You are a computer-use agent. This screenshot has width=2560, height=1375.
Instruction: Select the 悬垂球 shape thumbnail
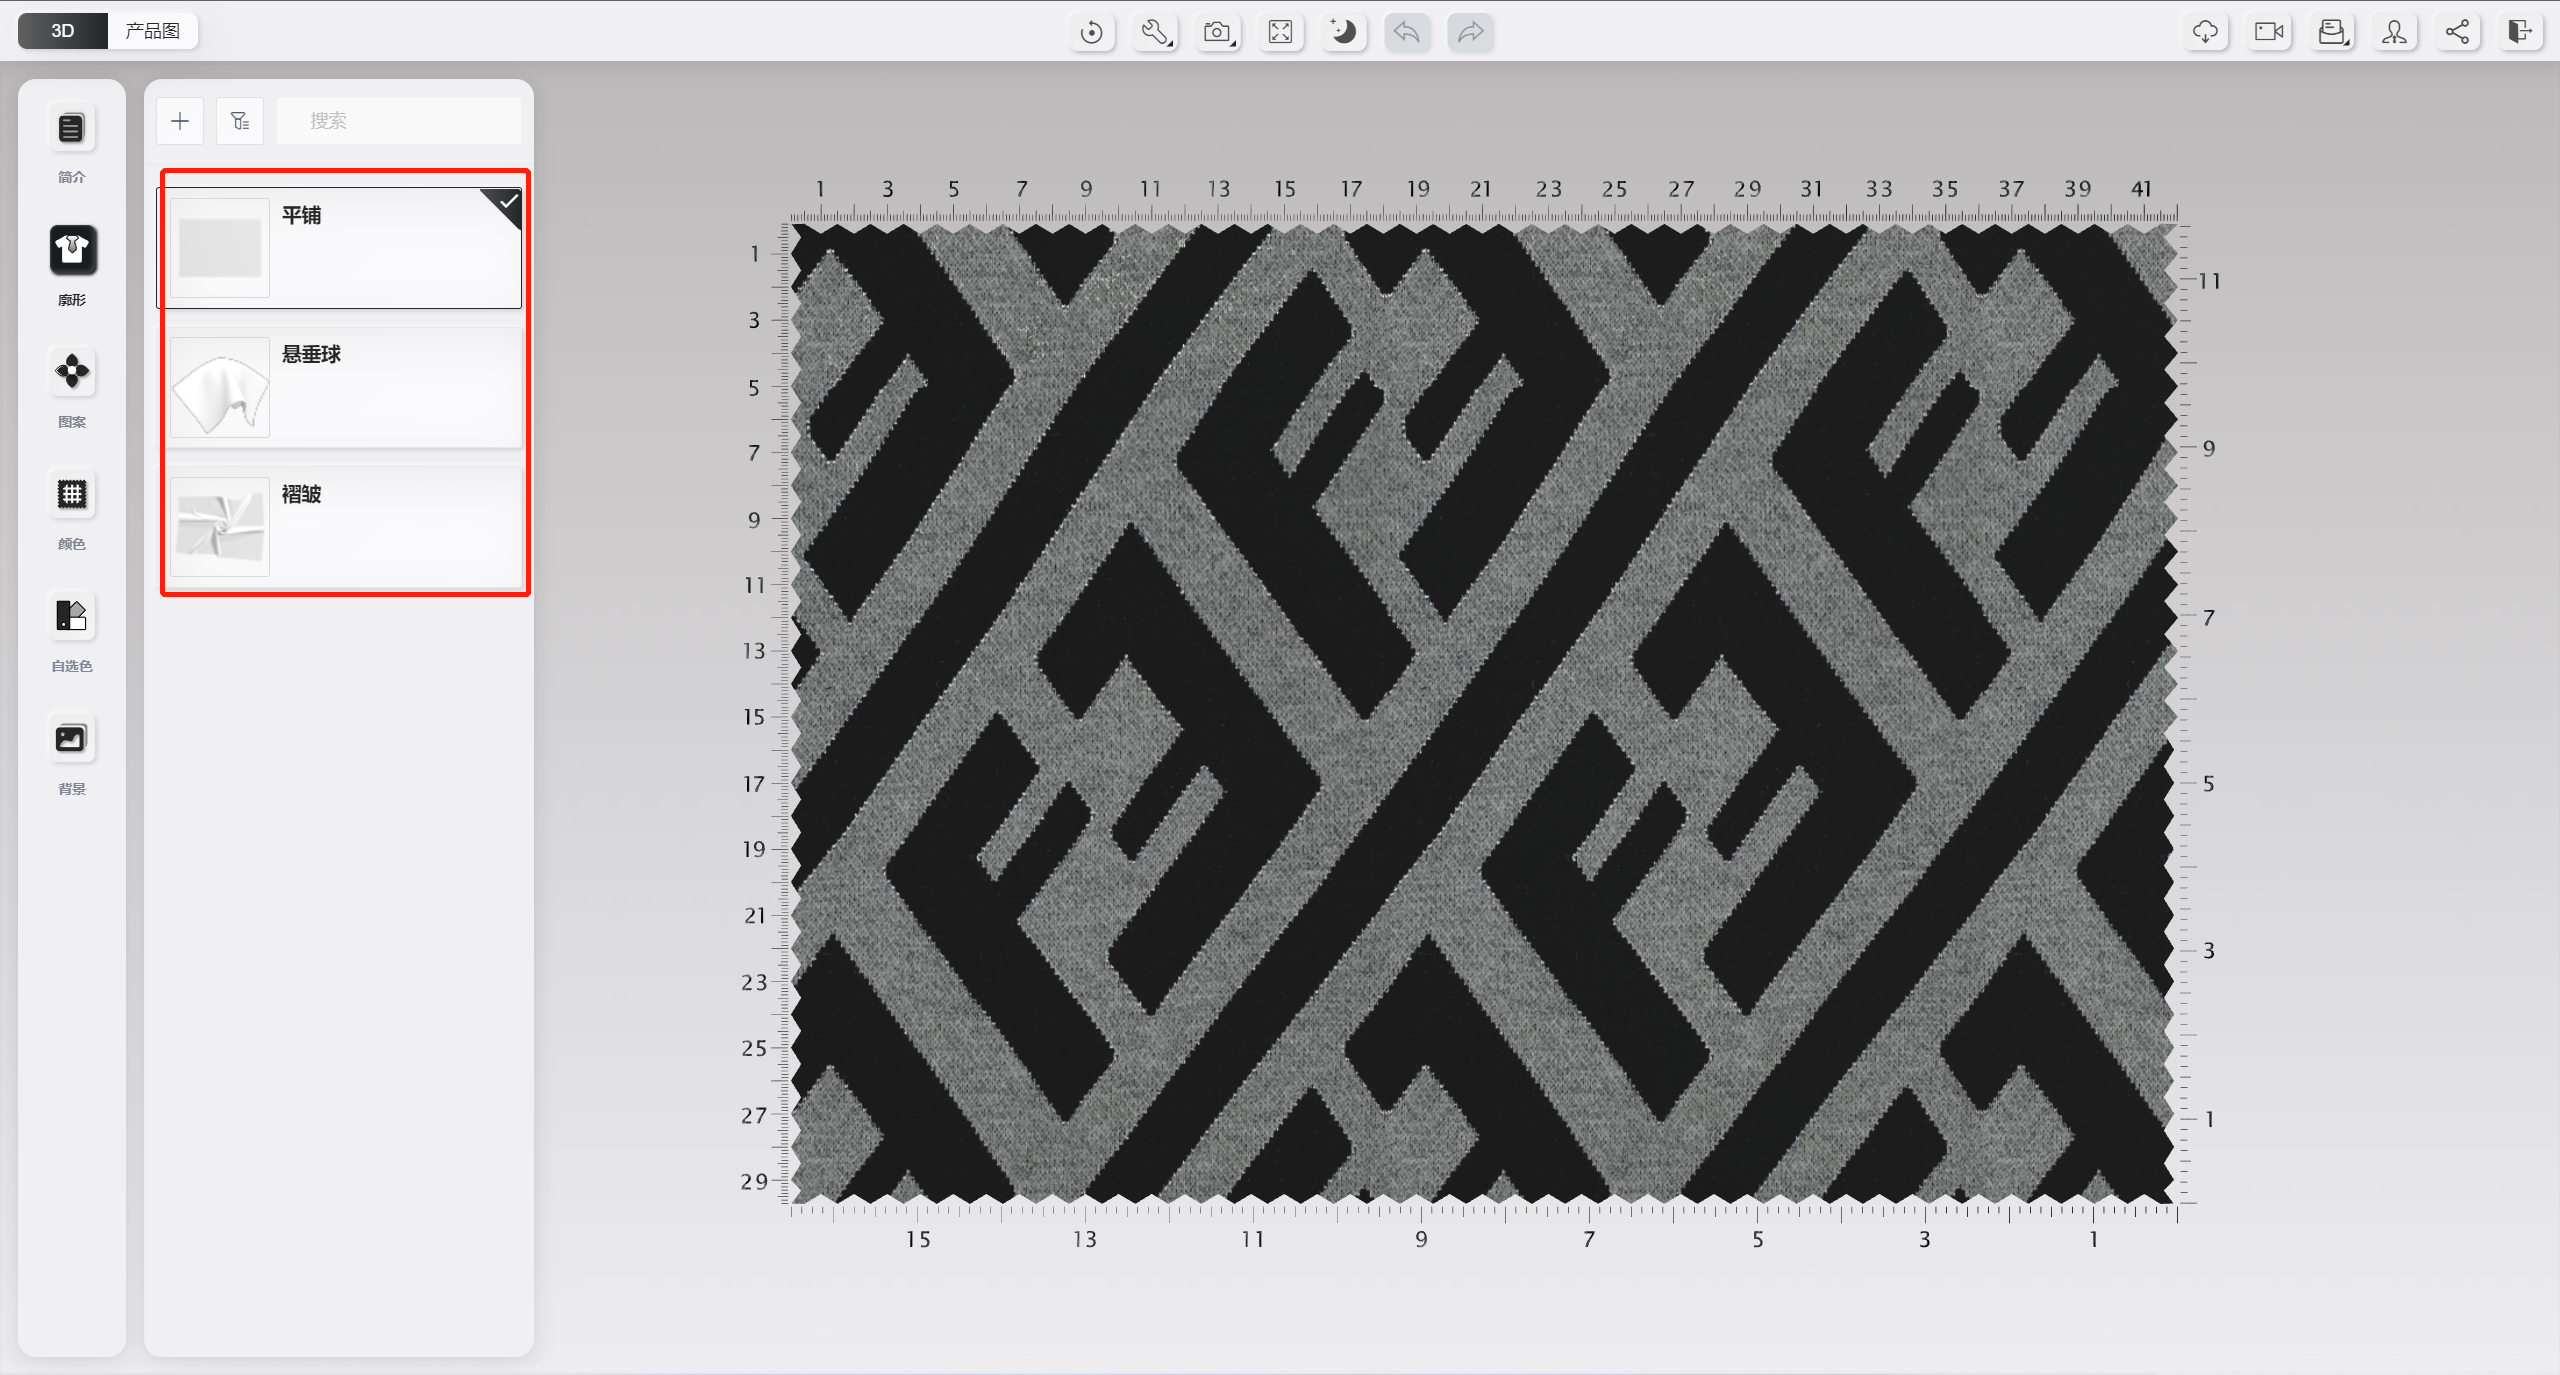pos(220,388)
